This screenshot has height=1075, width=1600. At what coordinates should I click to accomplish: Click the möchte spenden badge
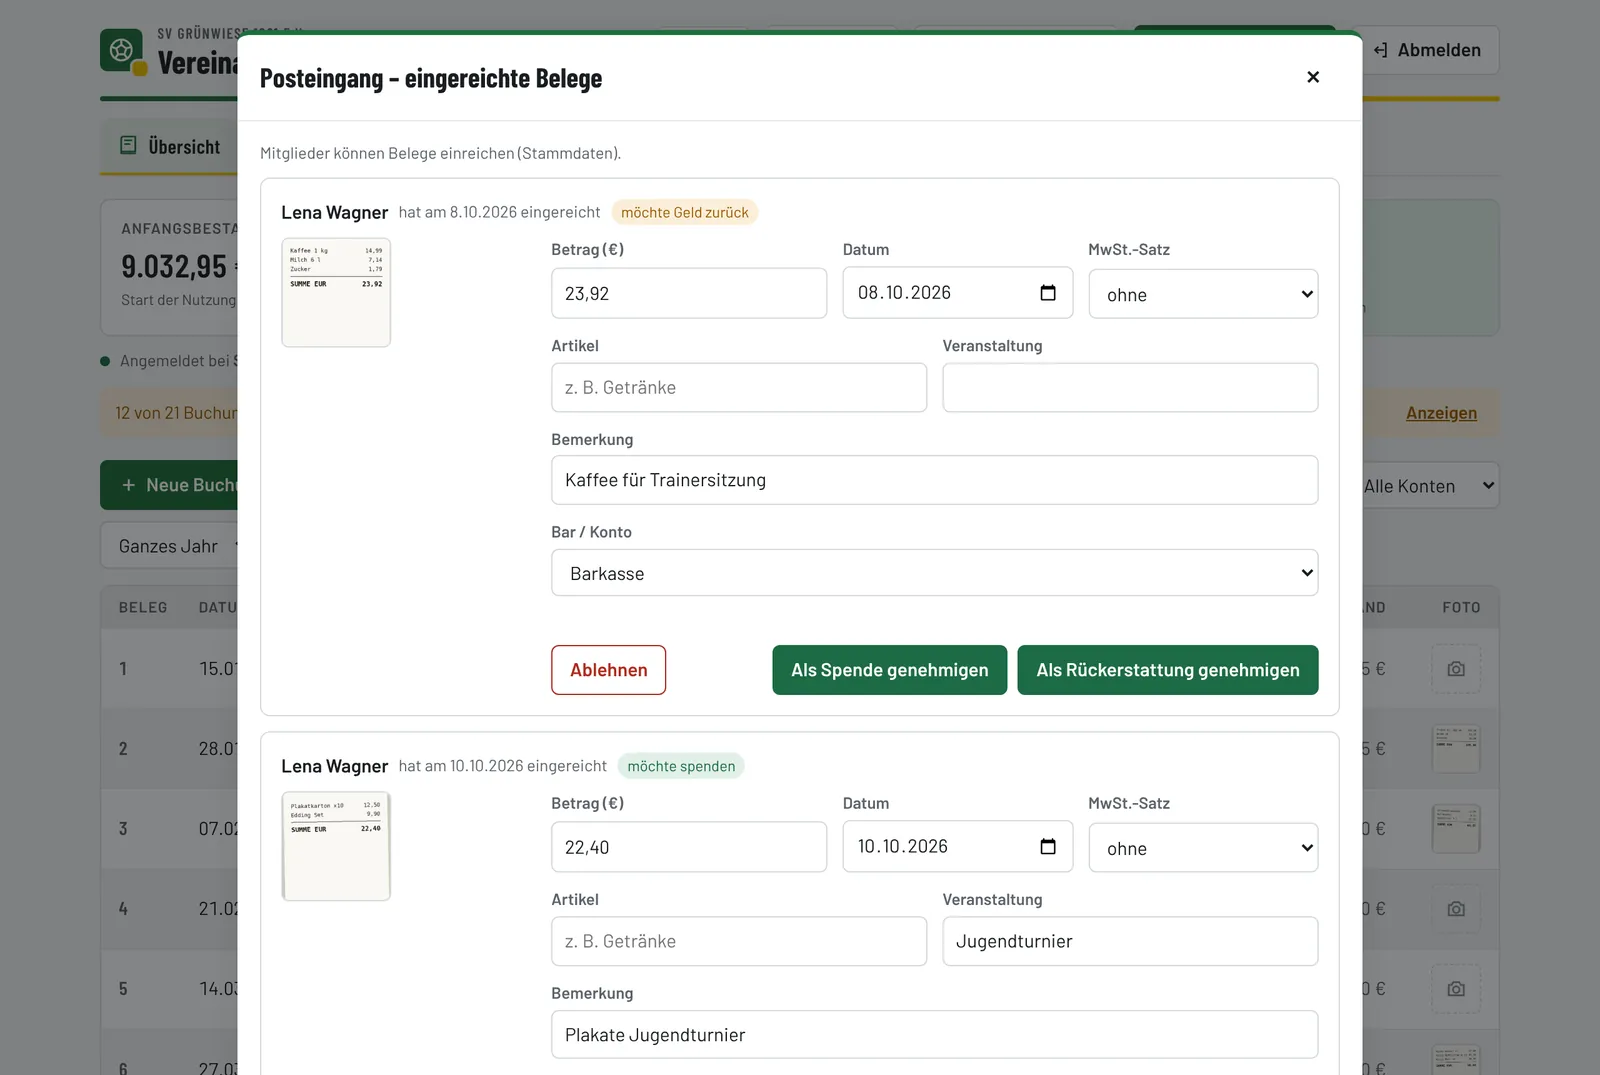point(681,766)
